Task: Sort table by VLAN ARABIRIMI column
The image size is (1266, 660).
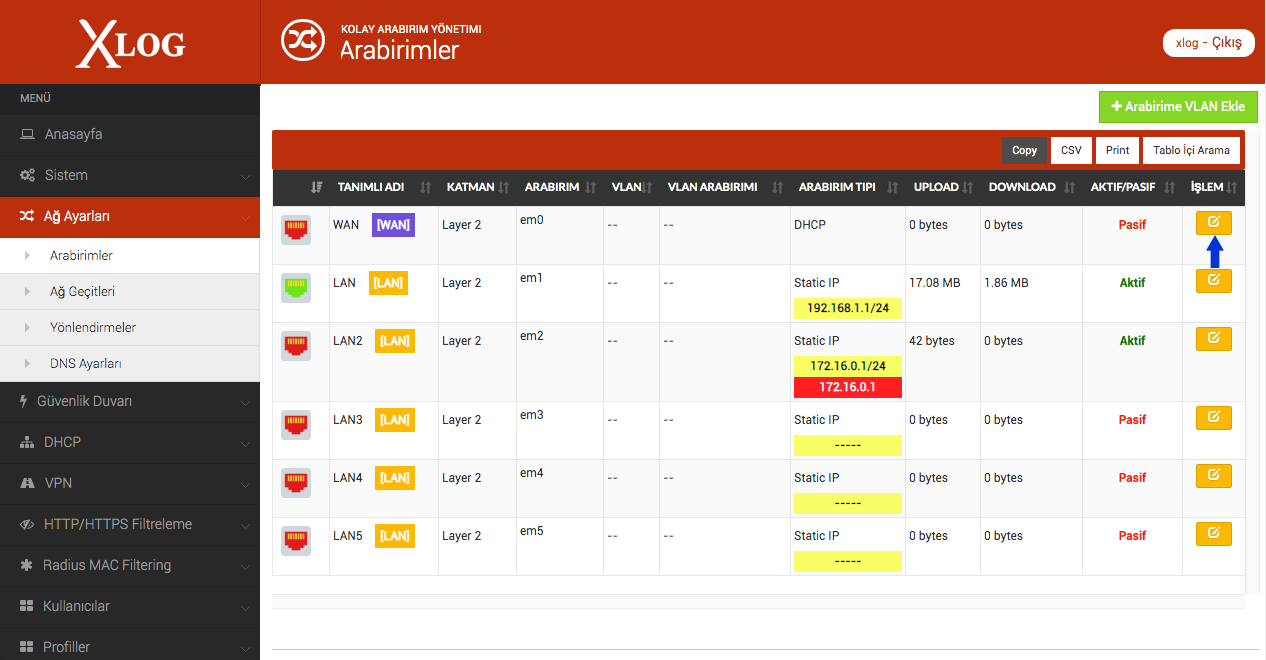Action: point(724,187)
